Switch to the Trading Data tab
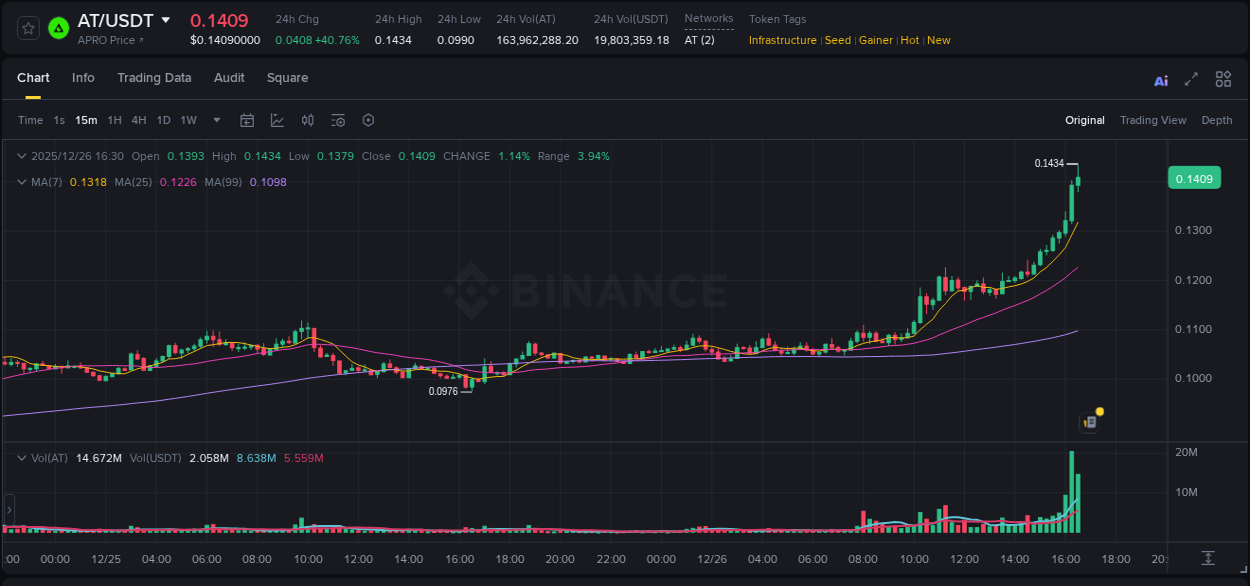This screenshot has height=586, width=1250. click(154, 78)
